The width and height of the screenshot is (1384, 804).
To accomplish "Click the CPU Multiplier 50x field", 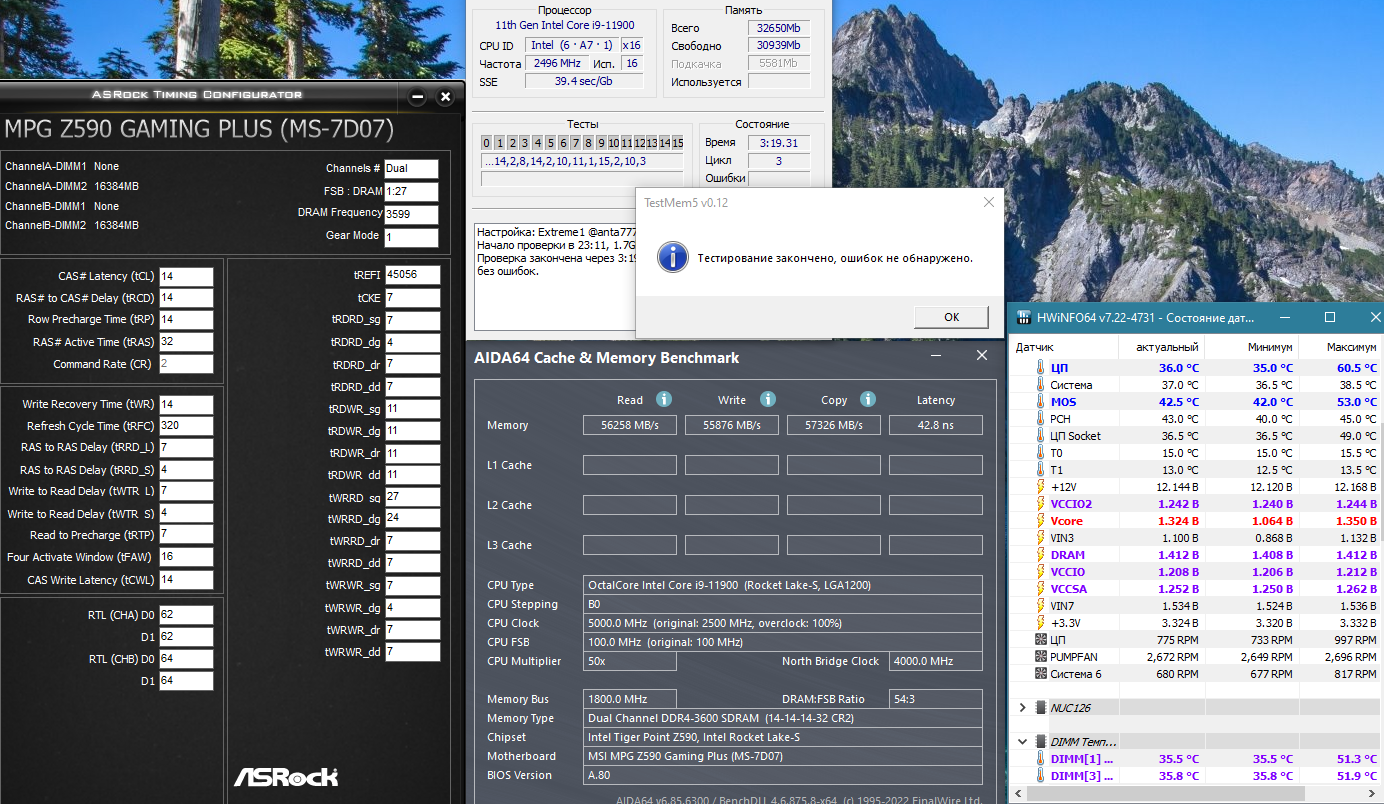I will click(630, 661).
